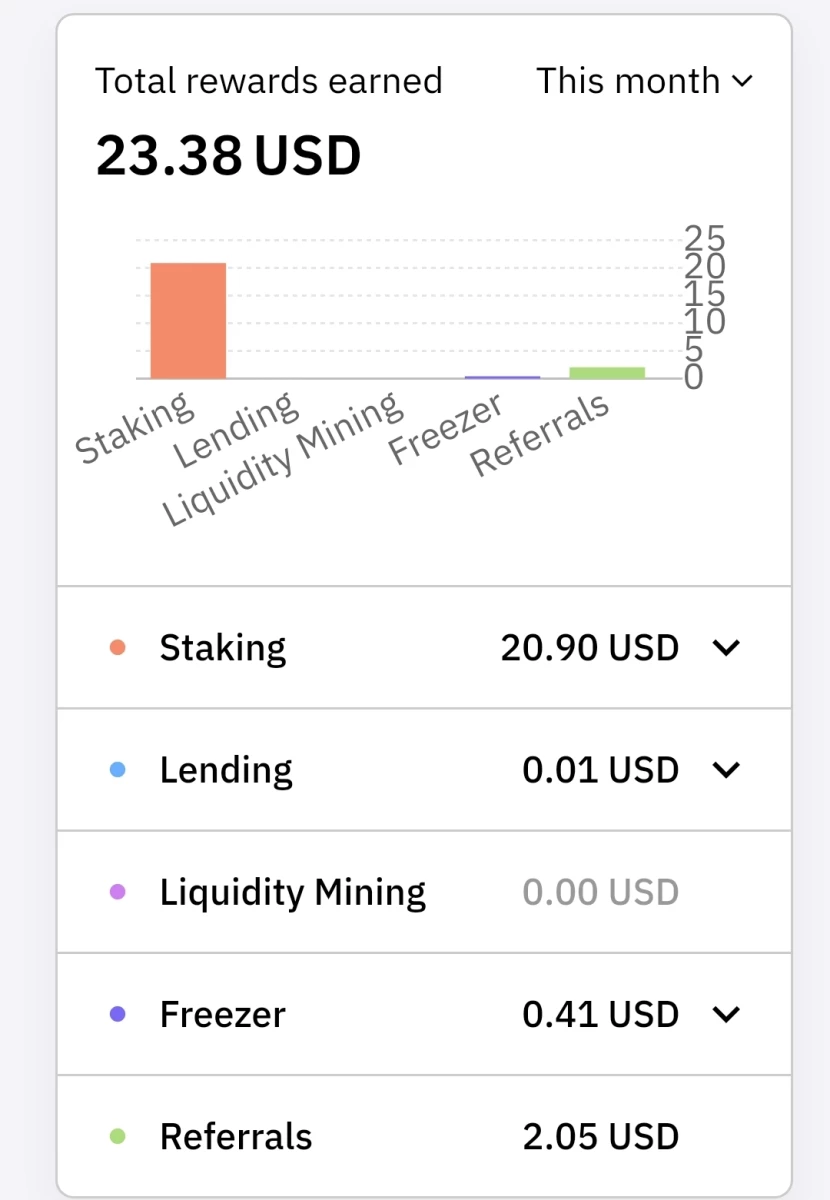Click the 20.90 USD staking amount
This screenshot has width=830, height=1200.
[x=590, y=648]
